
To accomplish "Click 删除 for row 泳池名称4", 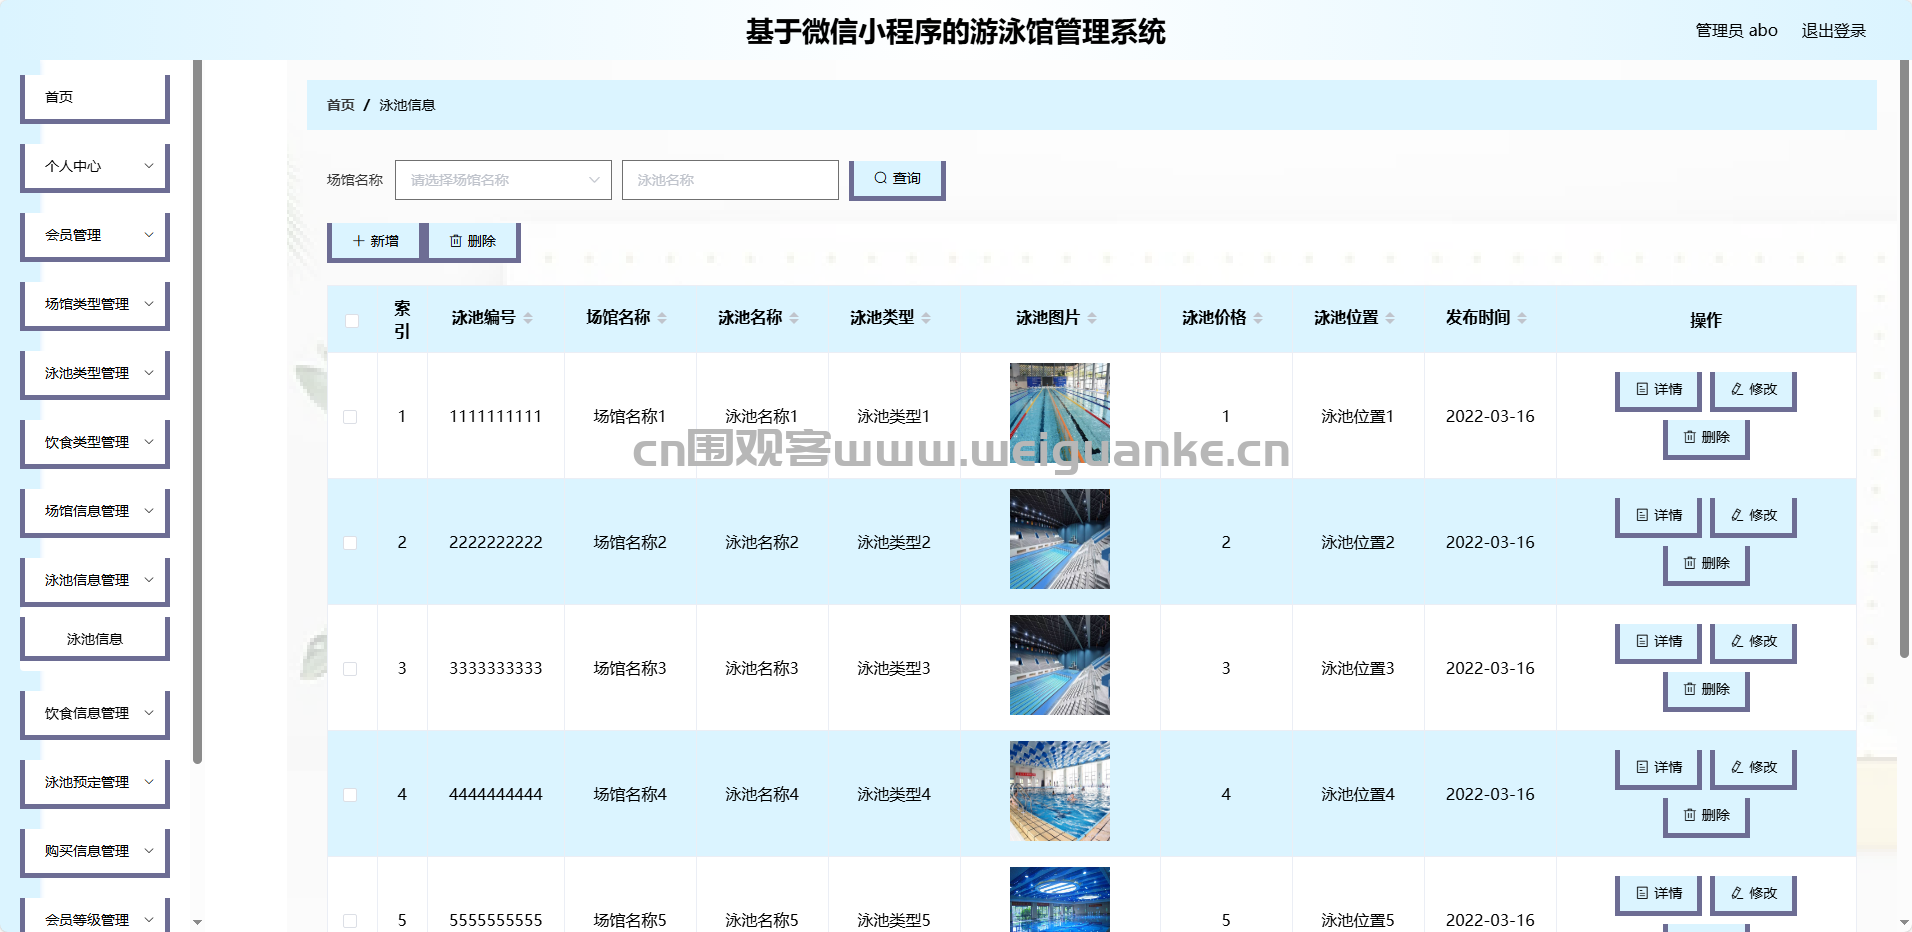I will click(1706, 816).
